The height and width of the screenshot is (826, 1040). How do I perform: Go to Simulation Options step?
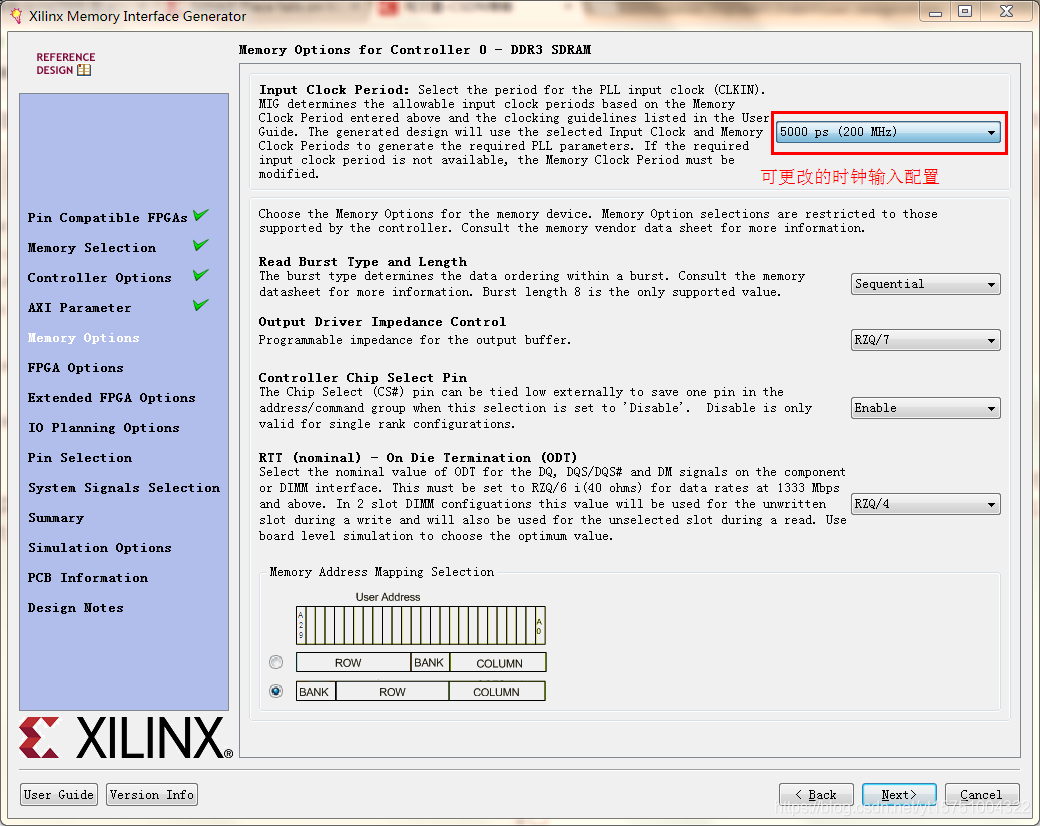tap(99, 547)
